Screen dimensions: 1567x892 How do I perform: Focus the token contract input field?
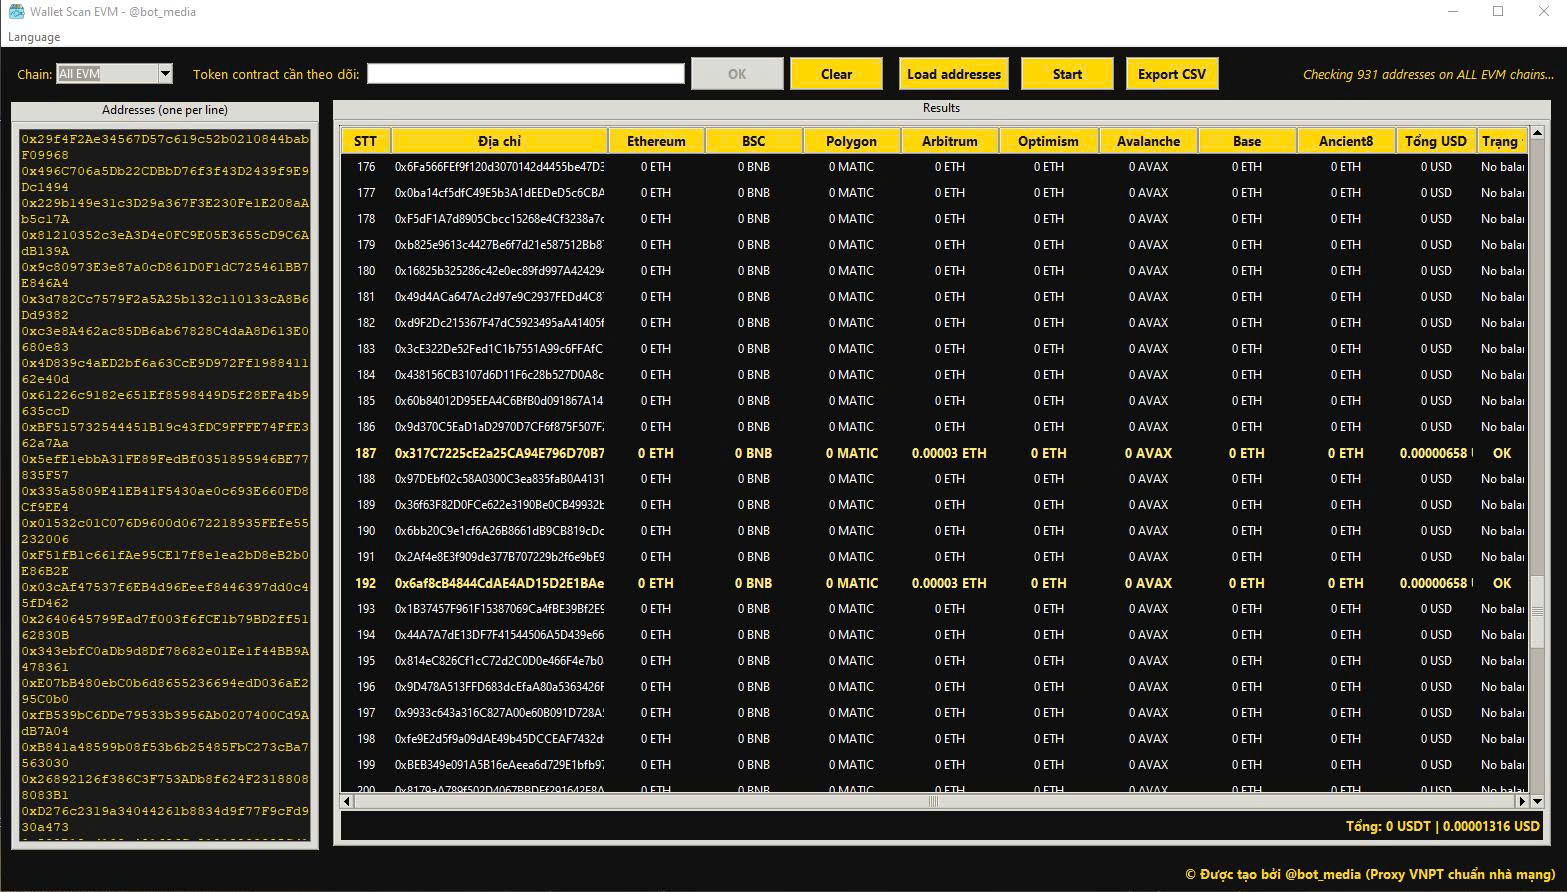pos(526,74)
